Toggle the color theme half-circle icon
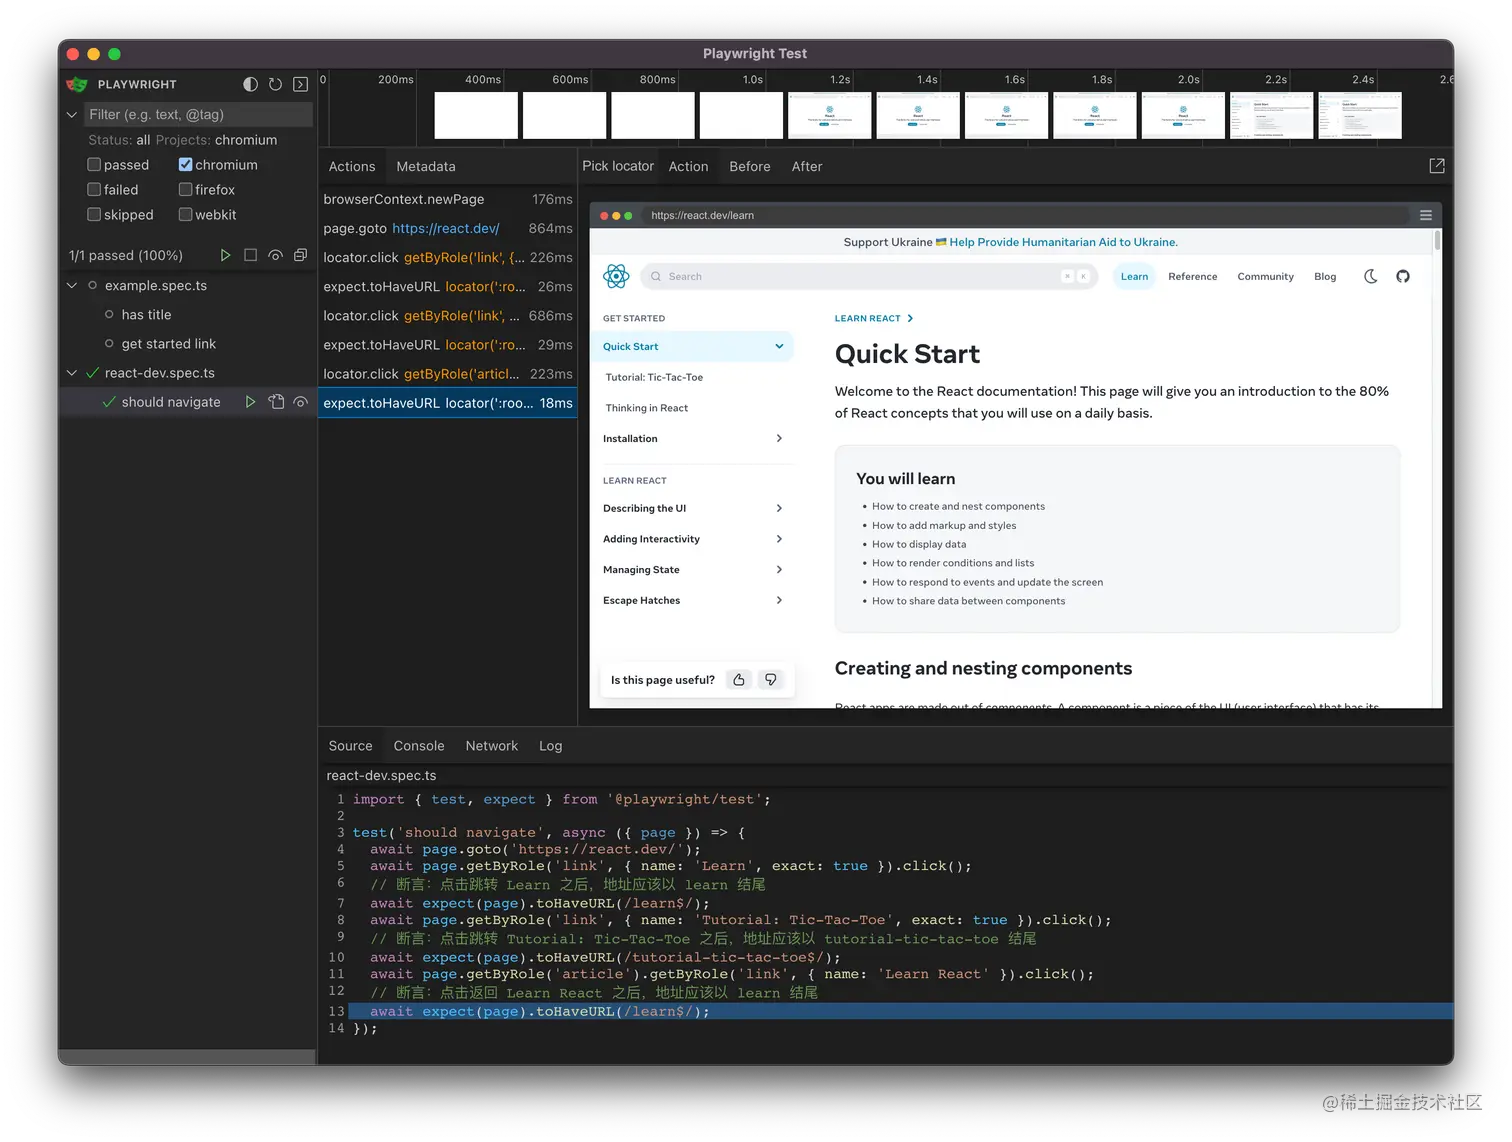The image size is (1512, 1142). pyautogui.click(x=250, y=84)
